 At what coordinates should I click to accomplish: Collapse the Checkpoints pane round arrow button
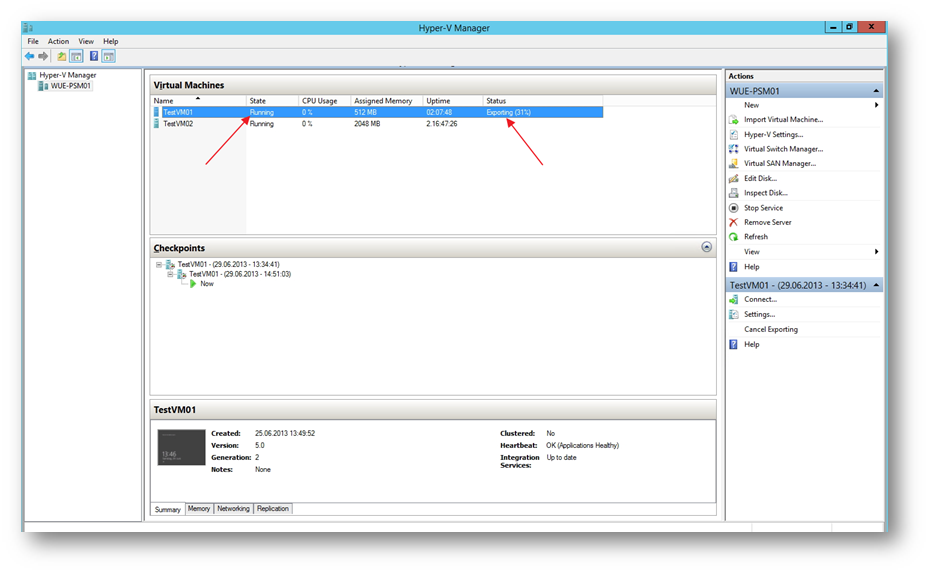(706, 247)
